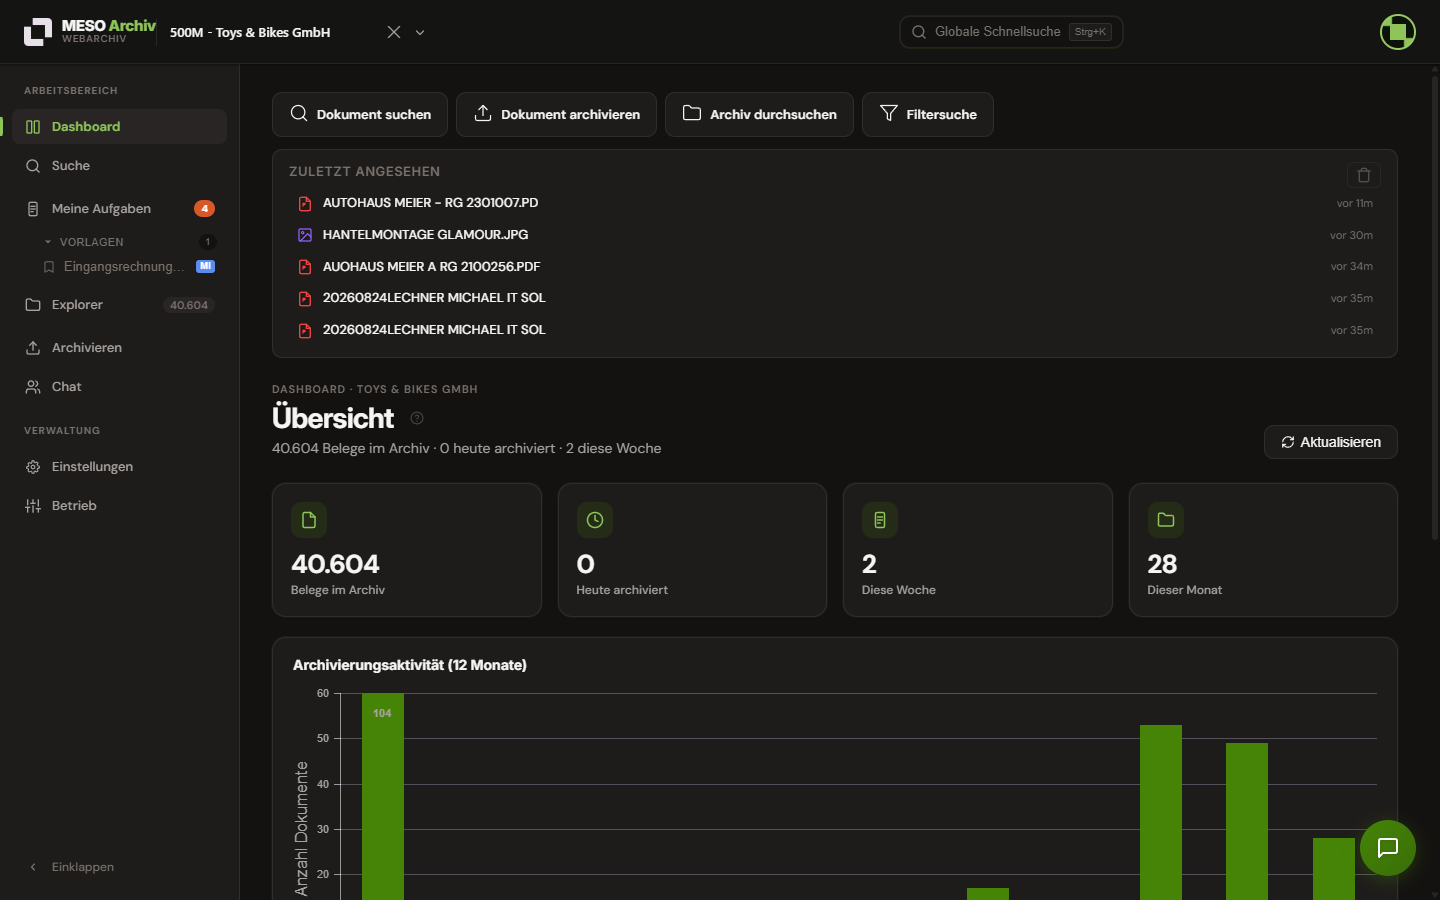Image resolution: width=1440 pixels, height=900 pixels.
Task: Click the Dieser Monat folder icon
Action: (1166, 520)
